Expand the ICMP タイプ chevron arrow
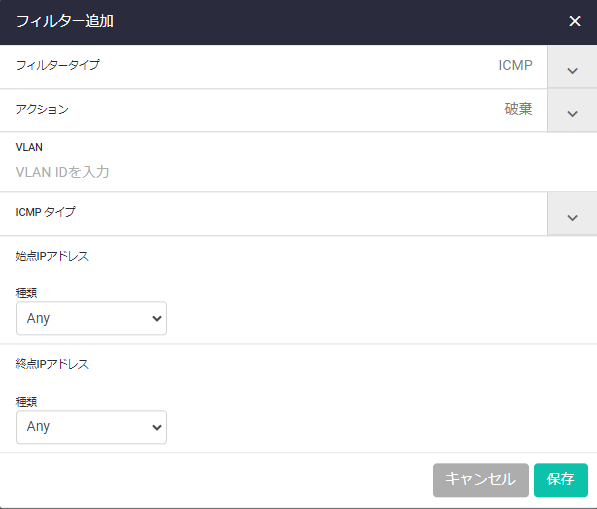Viewport: 597px width, 509px height. (x=572, y=214)
